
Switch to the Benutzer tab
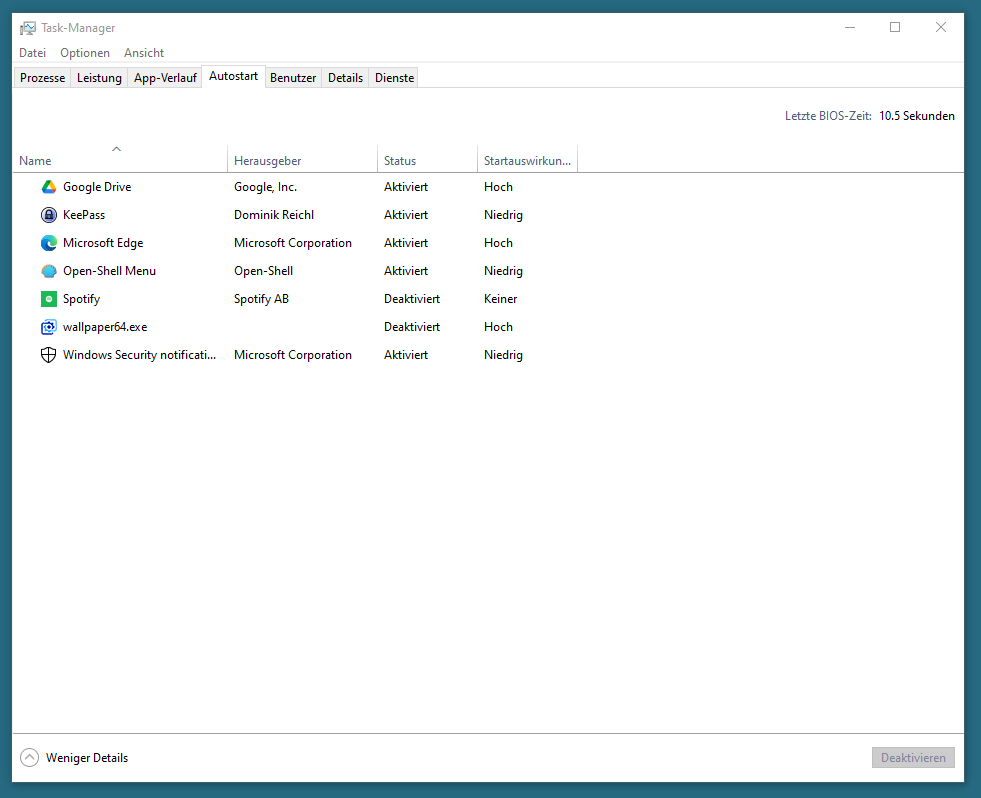tap(293, 78)
